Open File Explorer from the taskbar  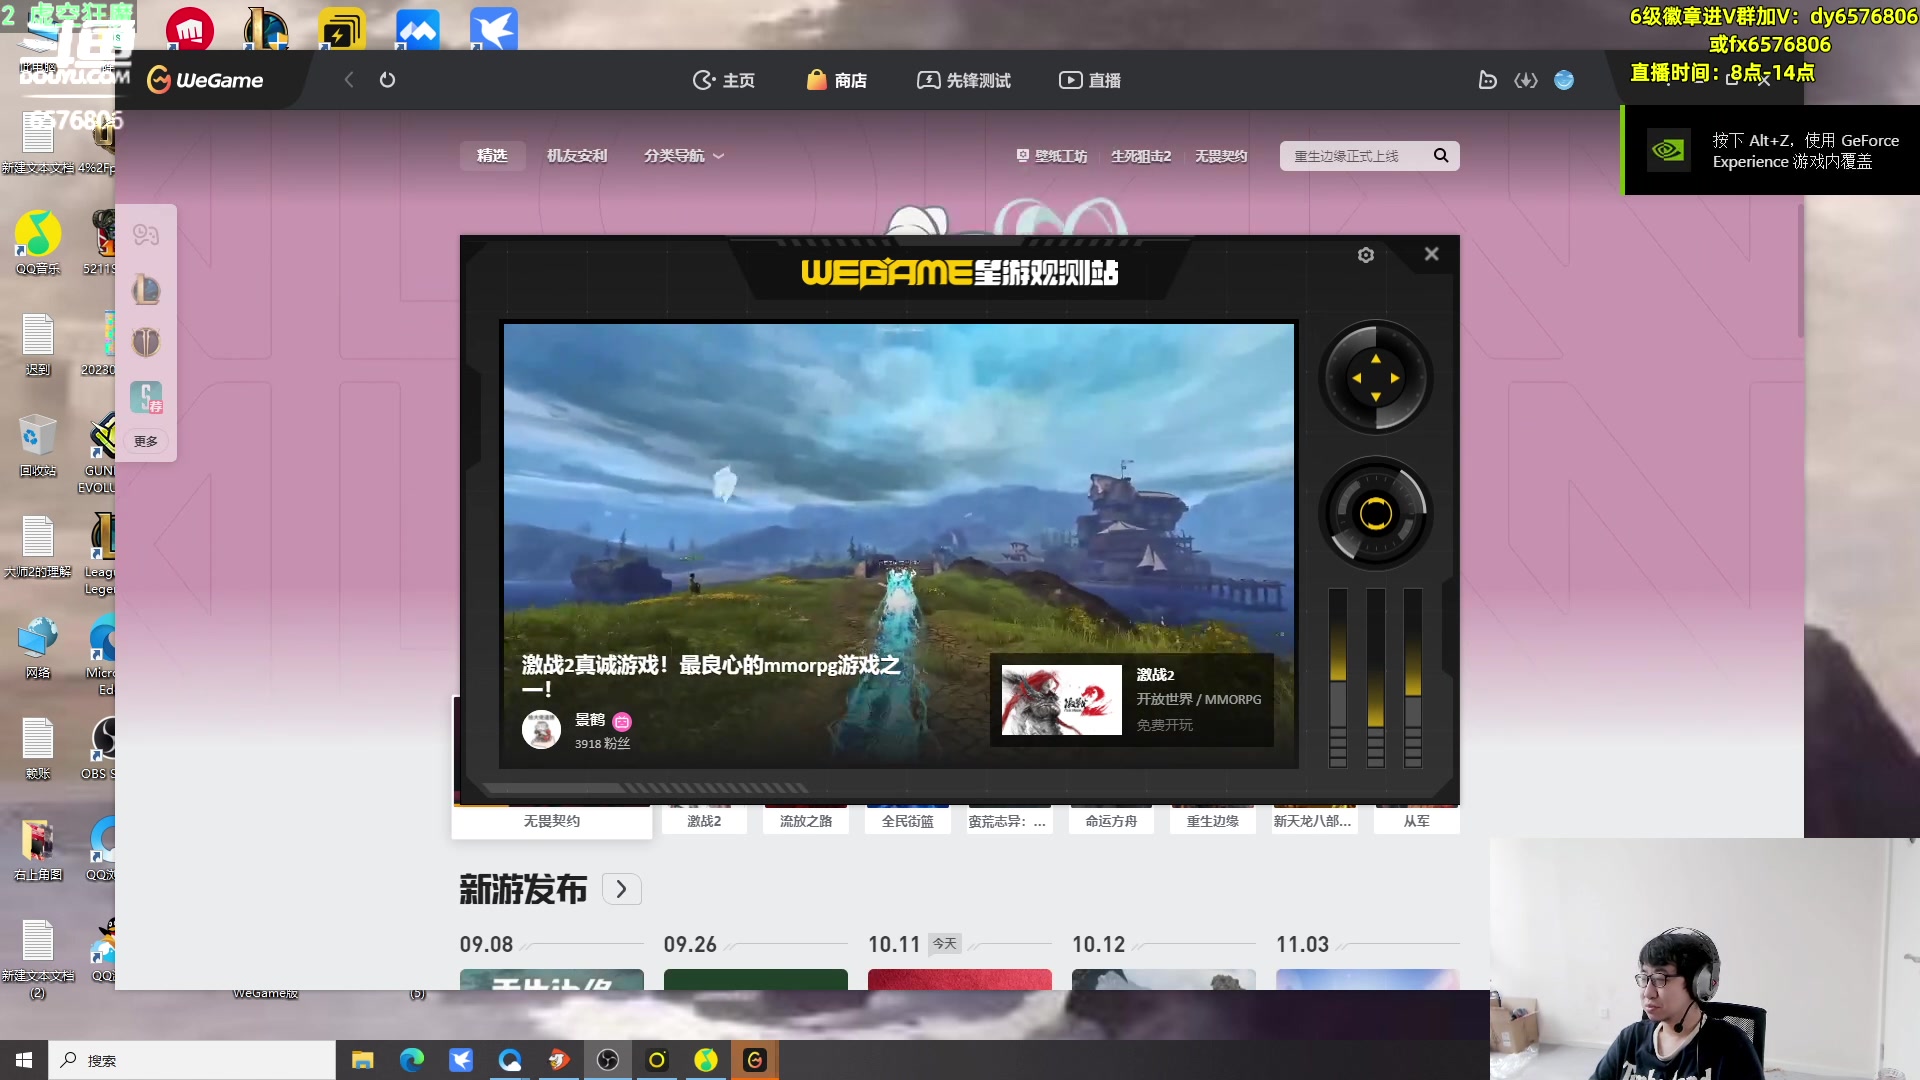[x=362, y=1060]
